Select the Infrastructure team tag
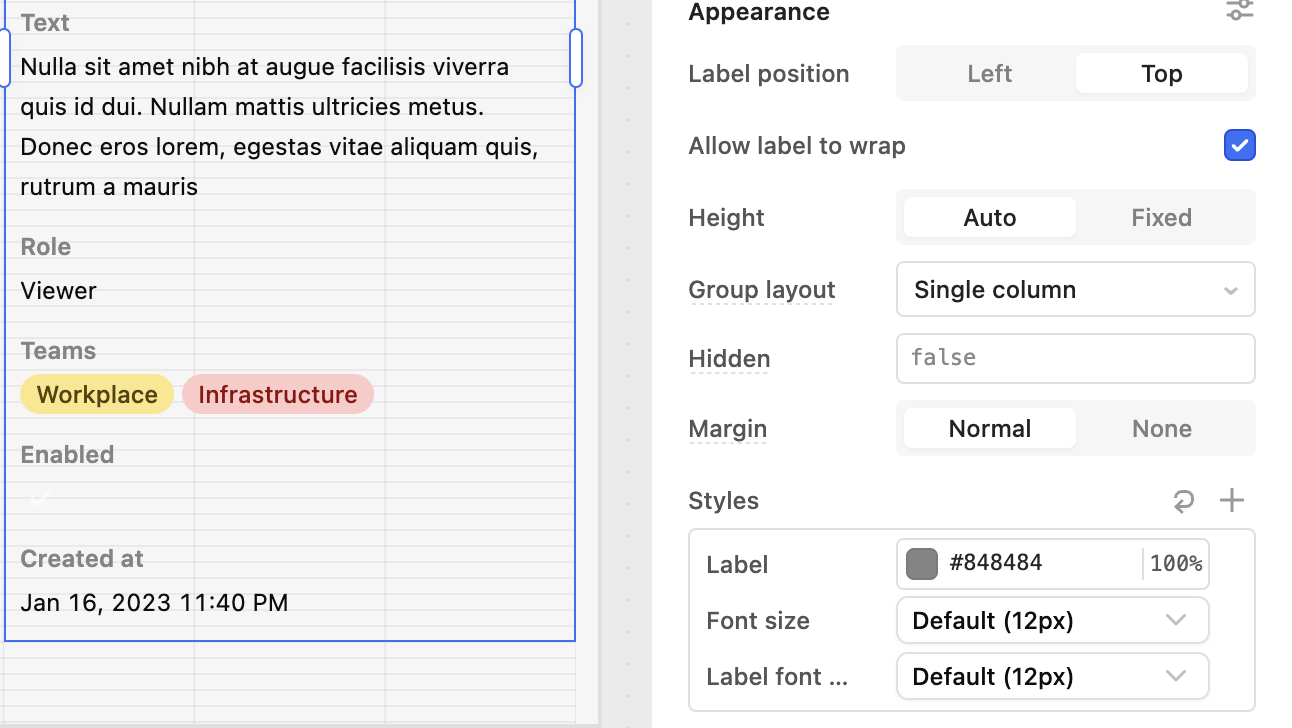The width and height of the screenshot is (1292, 728). [x=277, y=394]
